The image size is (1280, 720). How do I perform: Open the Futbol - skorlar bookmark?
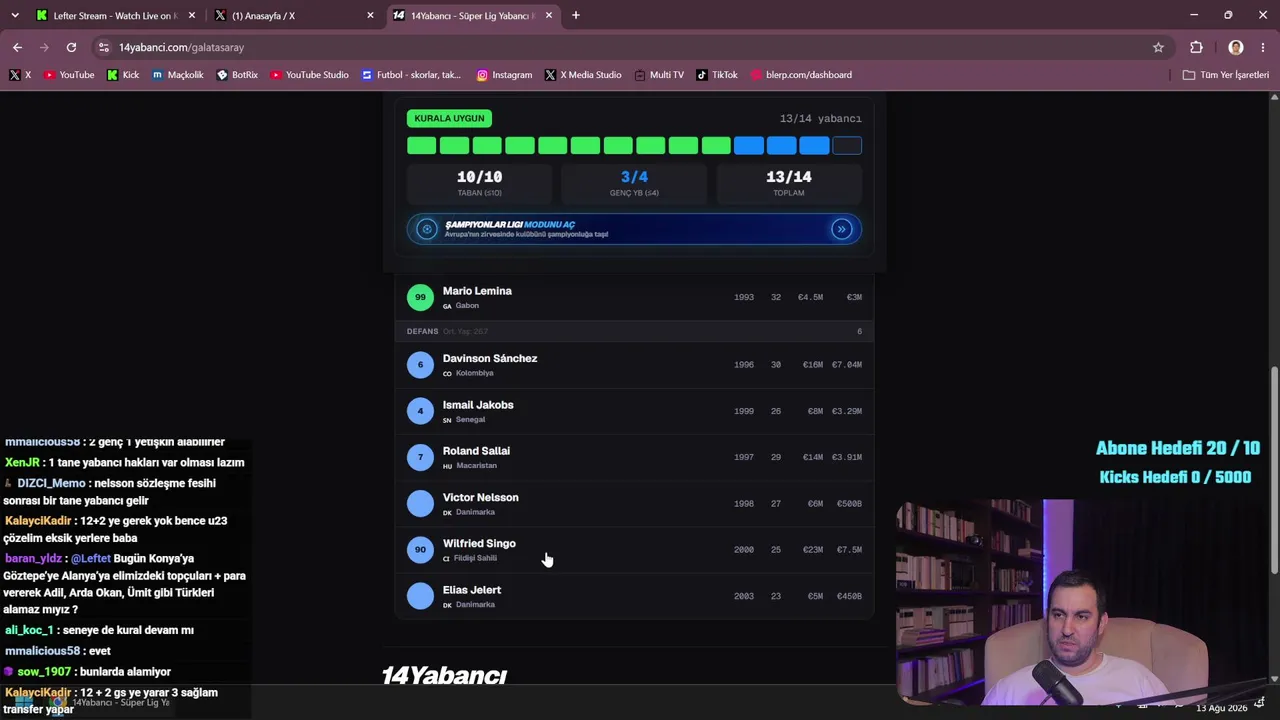click(411, 75)
